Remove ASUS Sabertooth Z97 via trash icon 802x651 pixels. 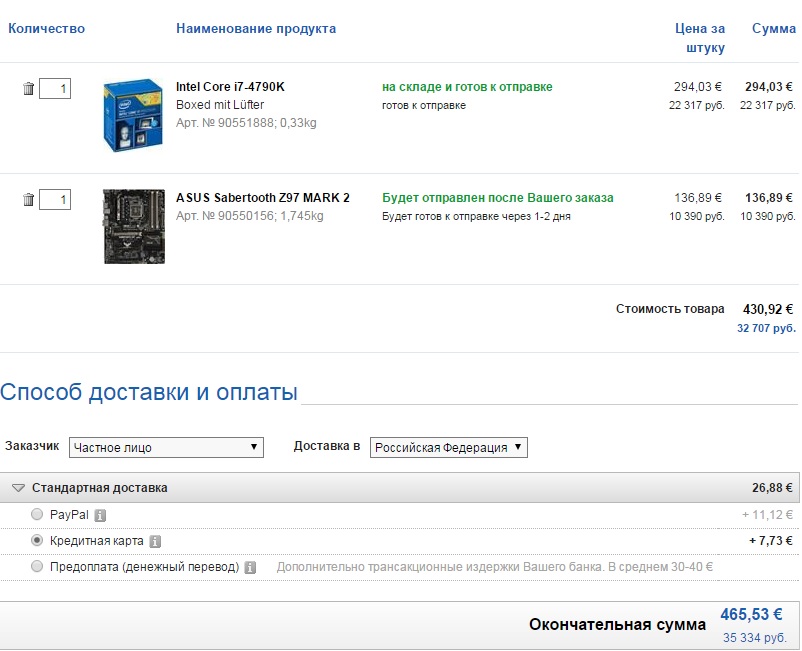[29, 199]
